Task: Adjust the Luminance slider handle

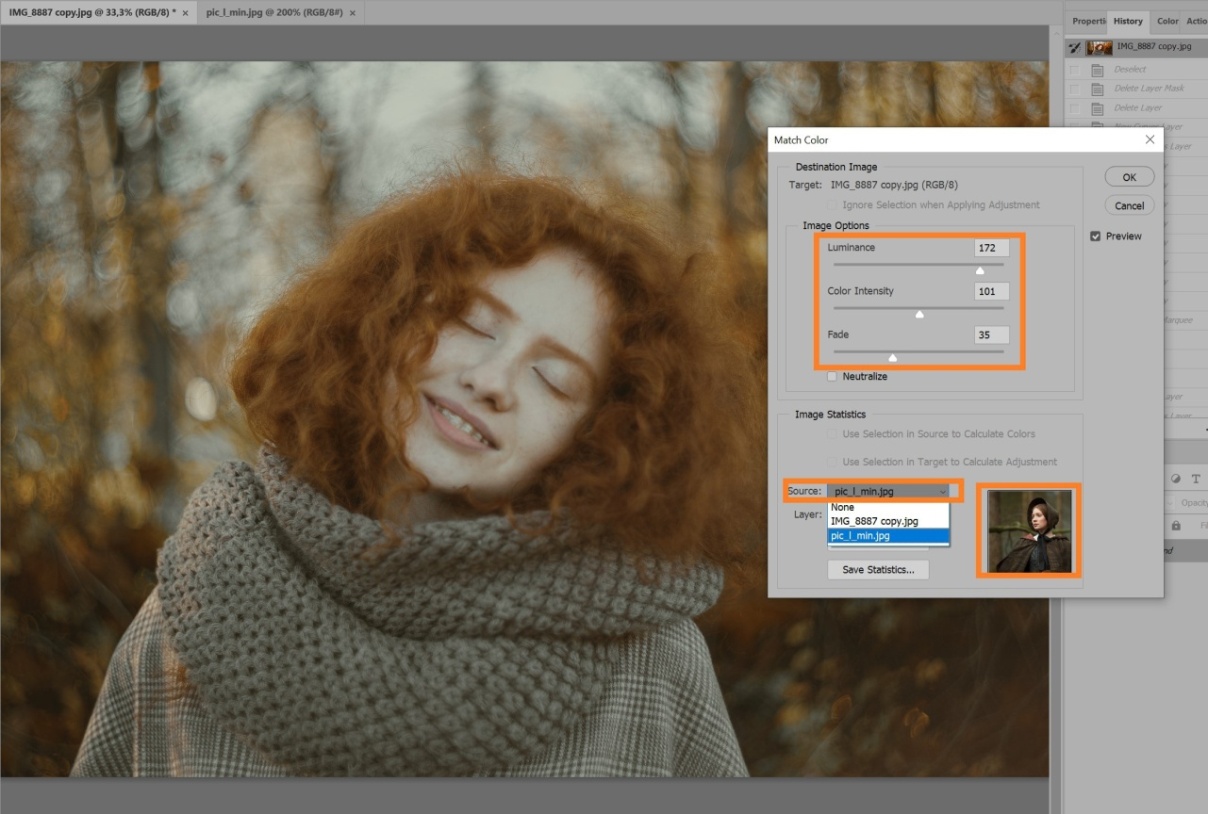Action: tap(980, 269)
